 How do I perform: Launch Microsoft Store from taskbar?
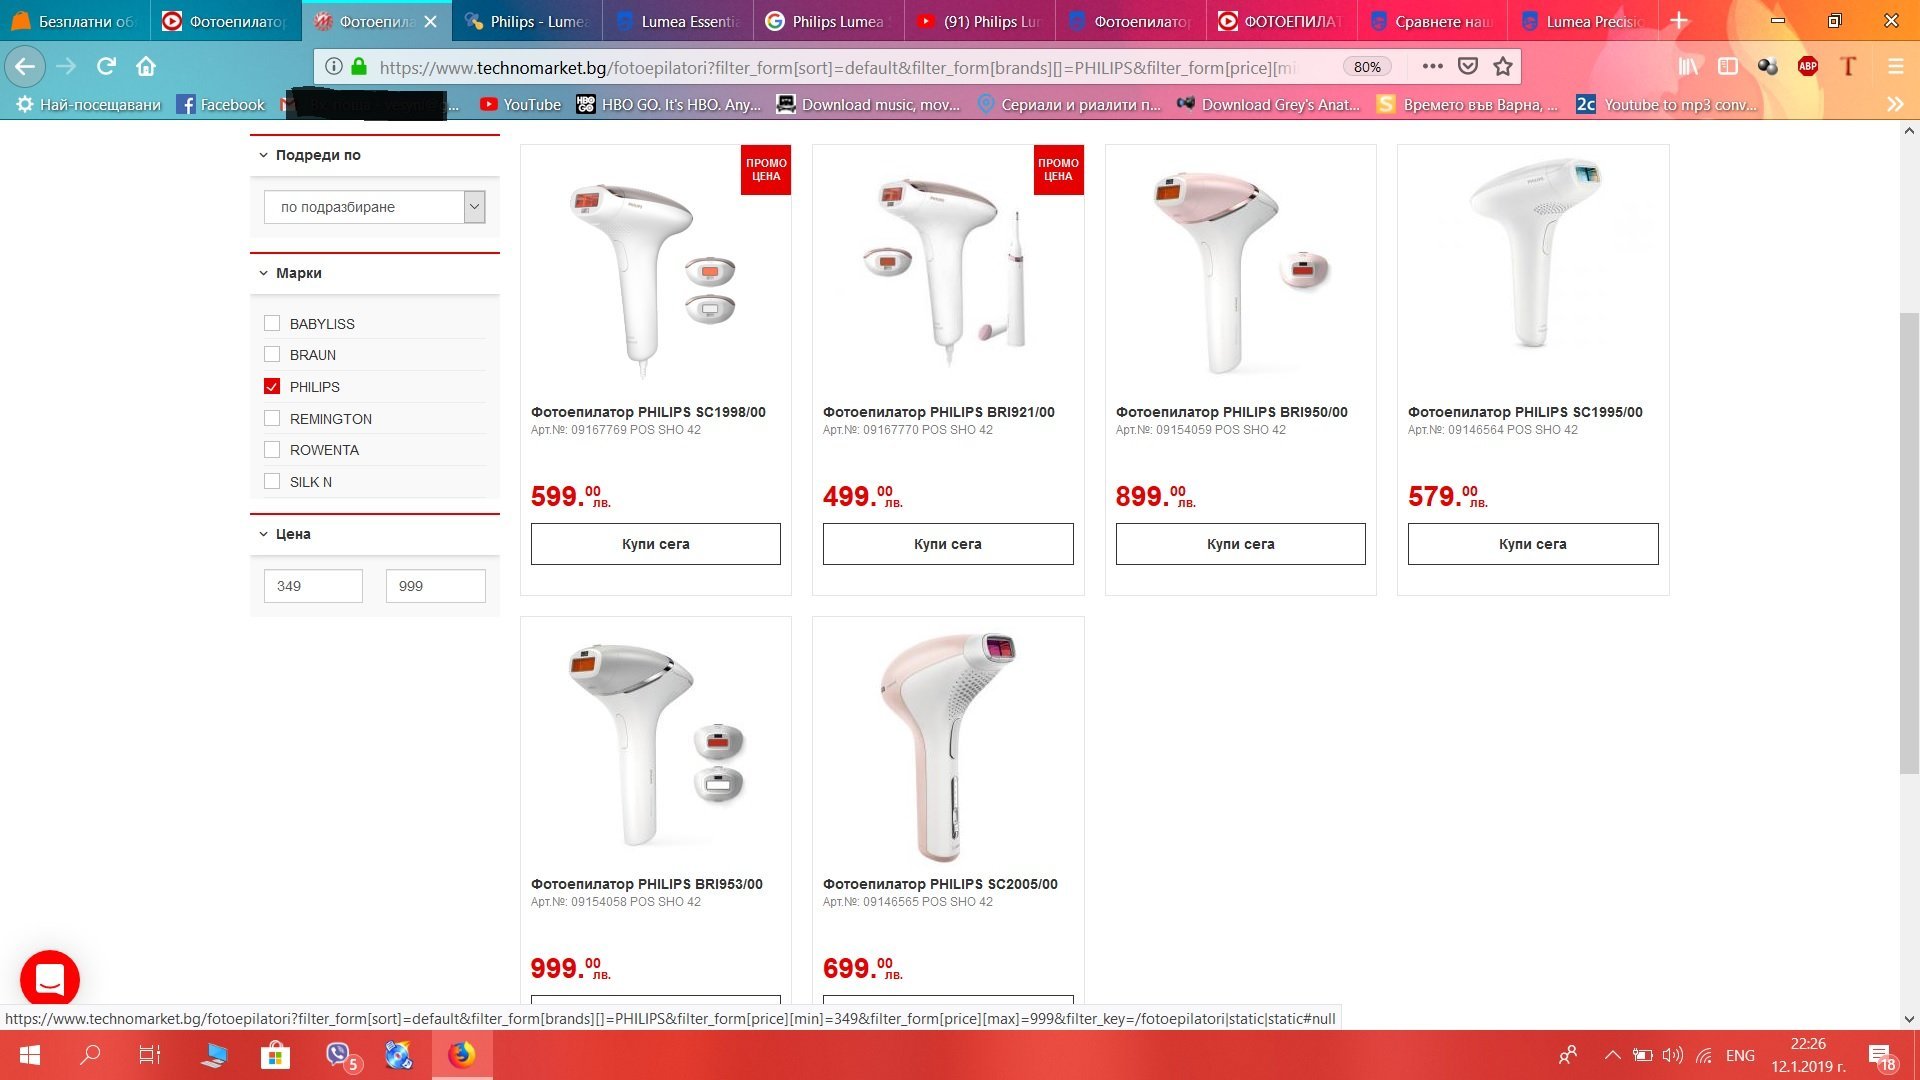tap(275, 1055)
